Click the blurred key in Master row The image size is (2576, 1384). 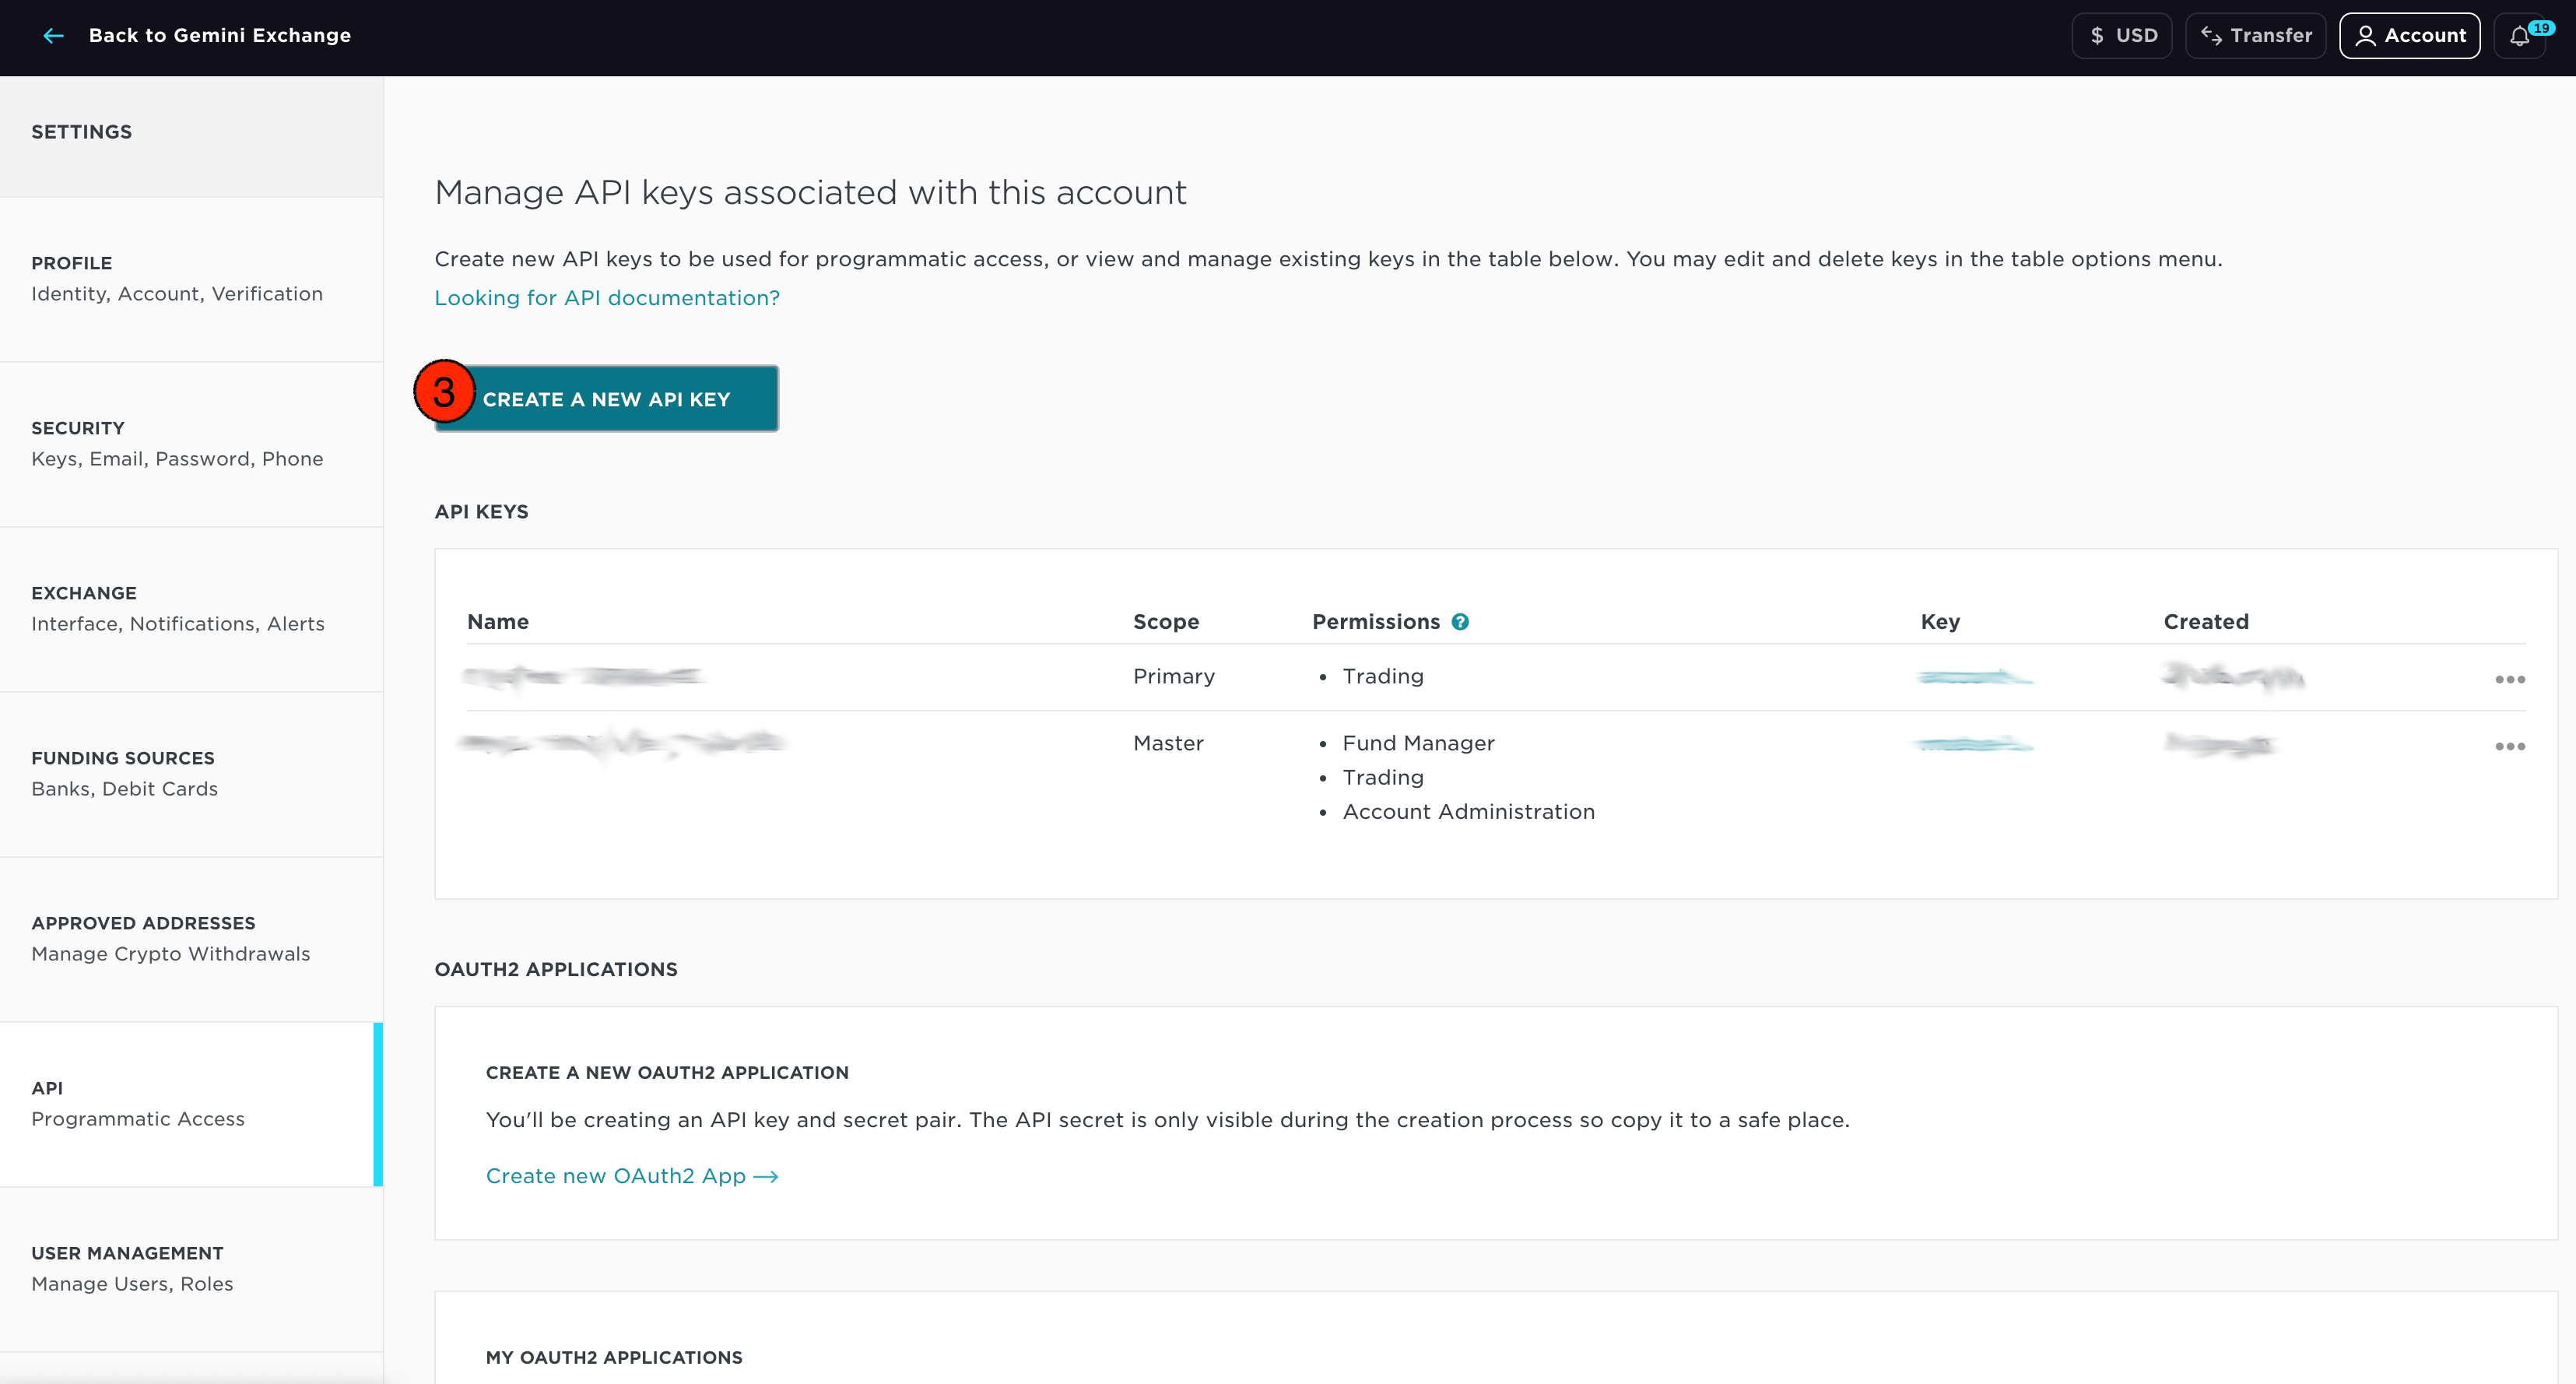[1973, 744]
